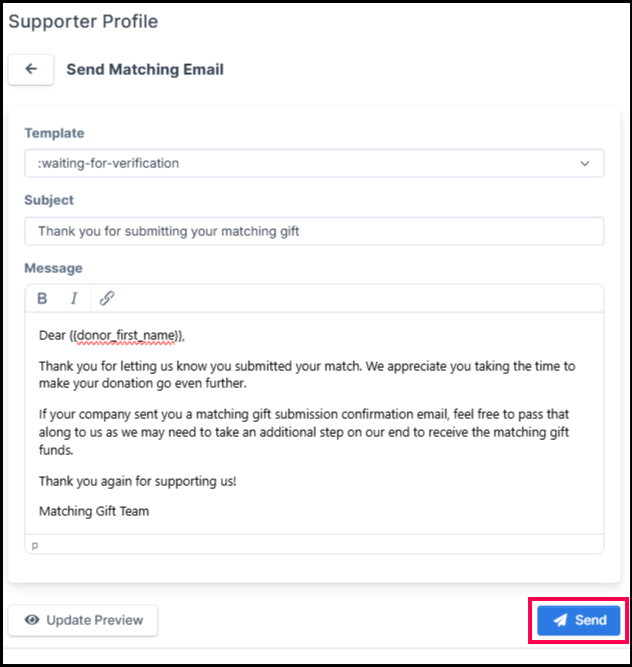Click the 'p' element path in editor status bar

(x=35, y=545)
